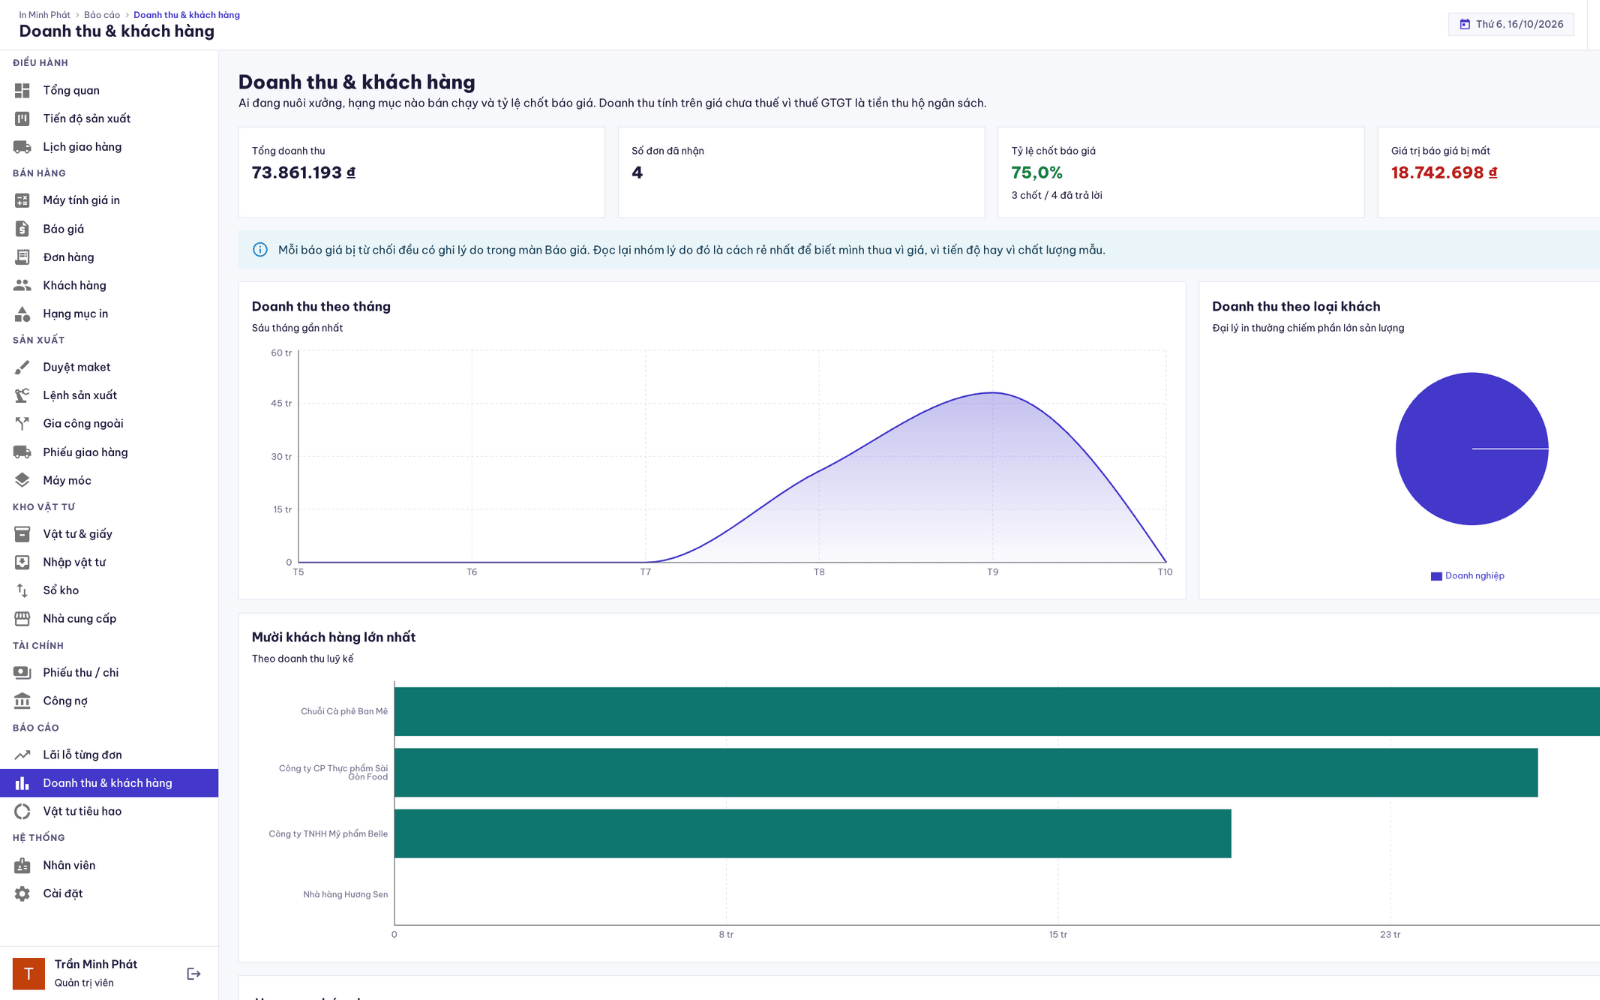Click the logout icon beside Trần Minh Phát
Screen dimensions: 1600x1000
click(194, 974)
